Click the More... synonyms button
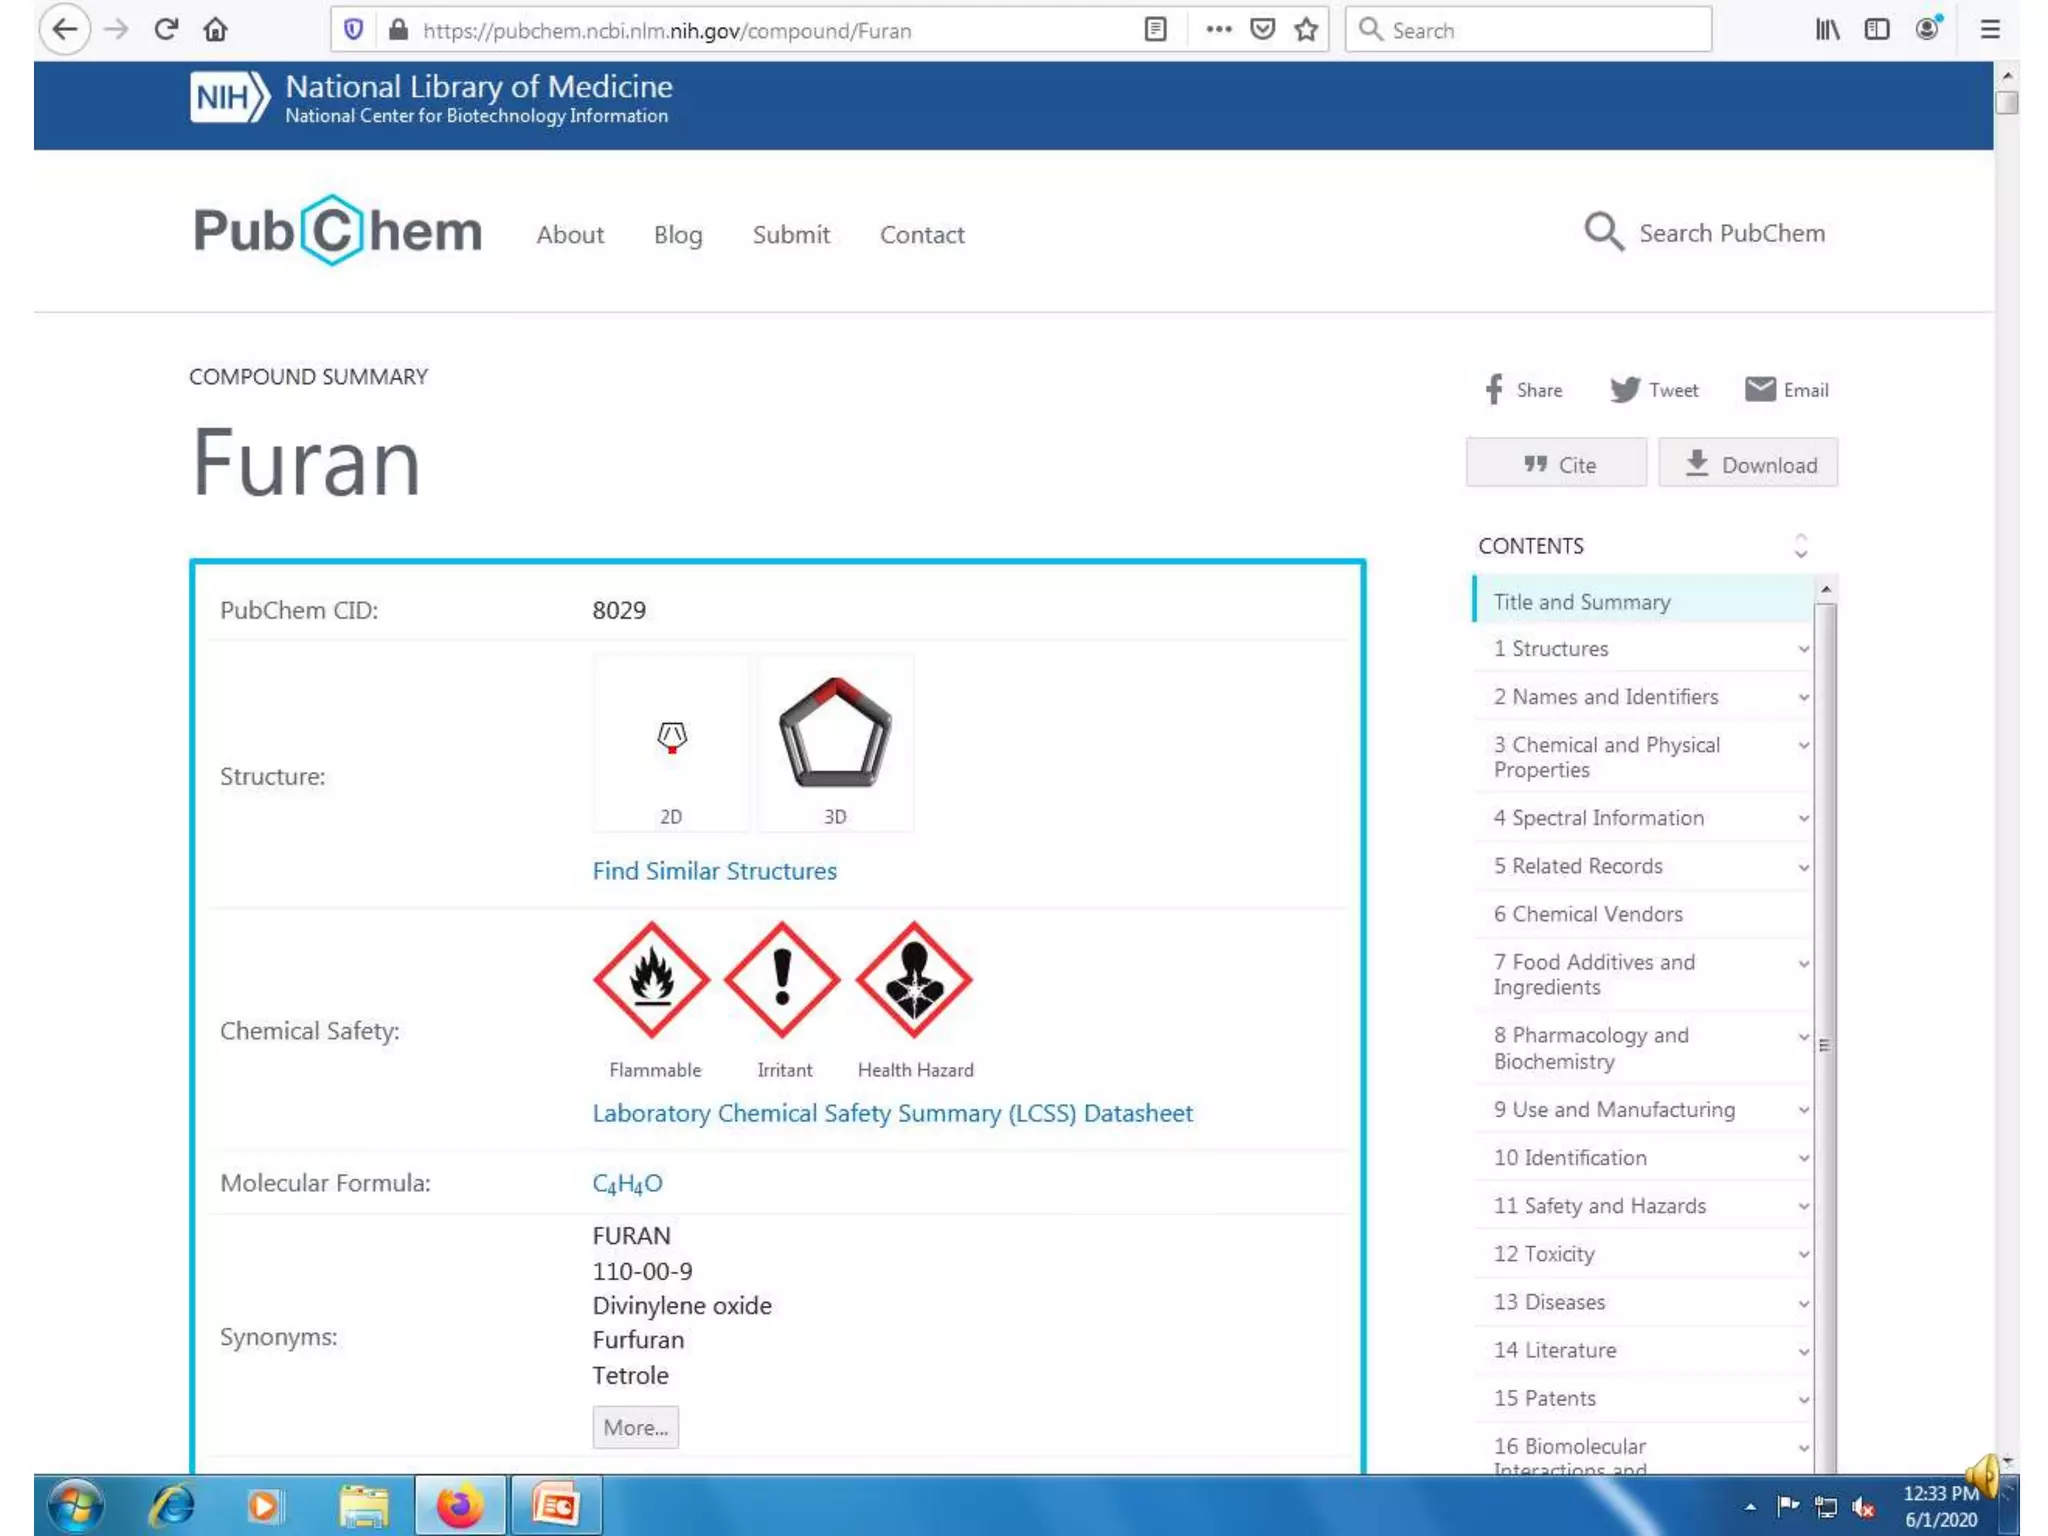2048x1536 pixels. point(635,1427)
